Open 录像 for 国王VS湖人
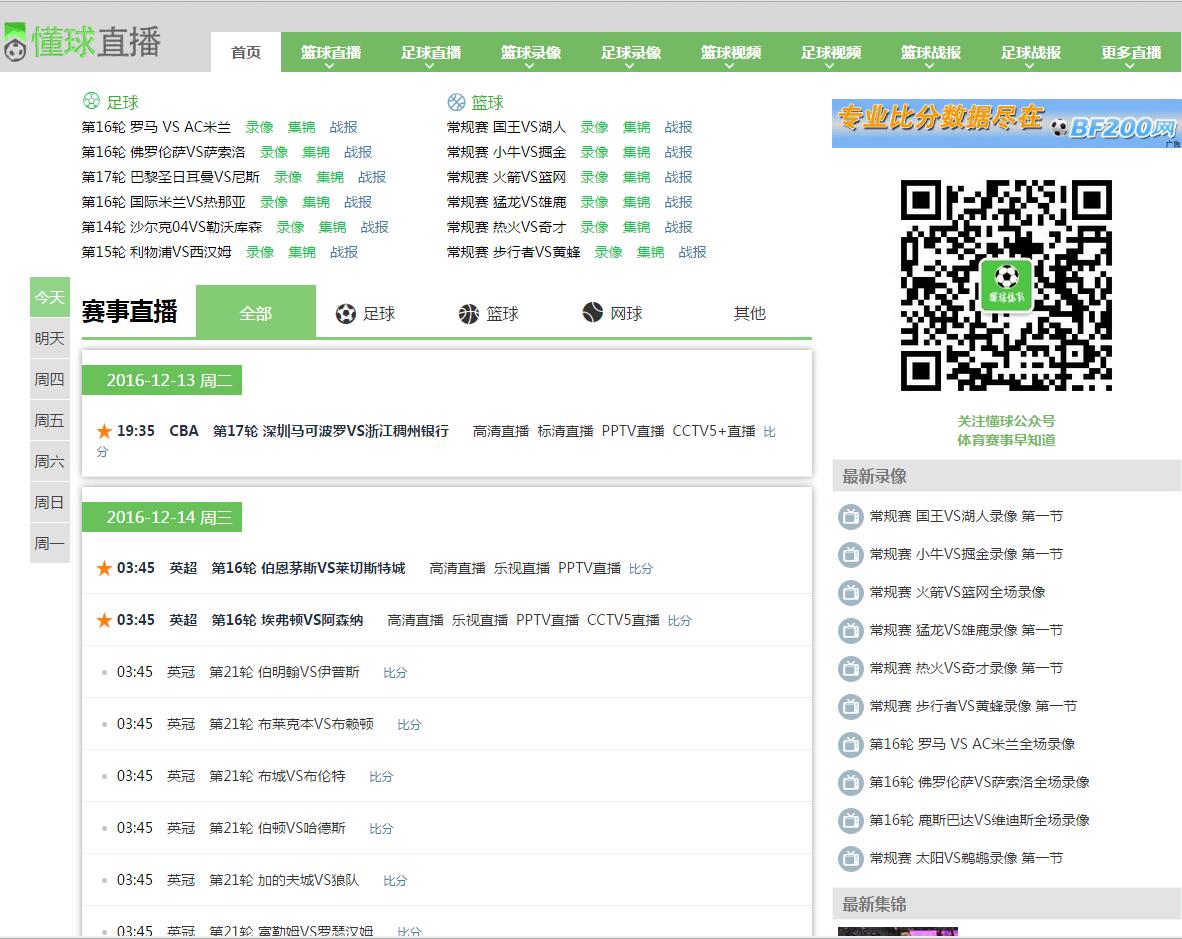Screen dimensions: 1182x939 [594, 127]
